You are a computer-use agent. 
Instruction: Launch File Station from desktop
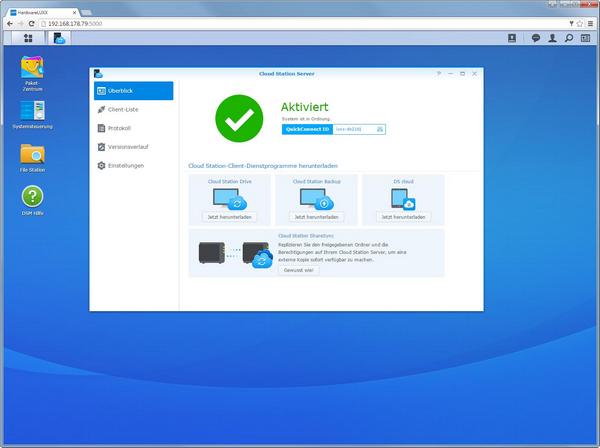(32, 158)
